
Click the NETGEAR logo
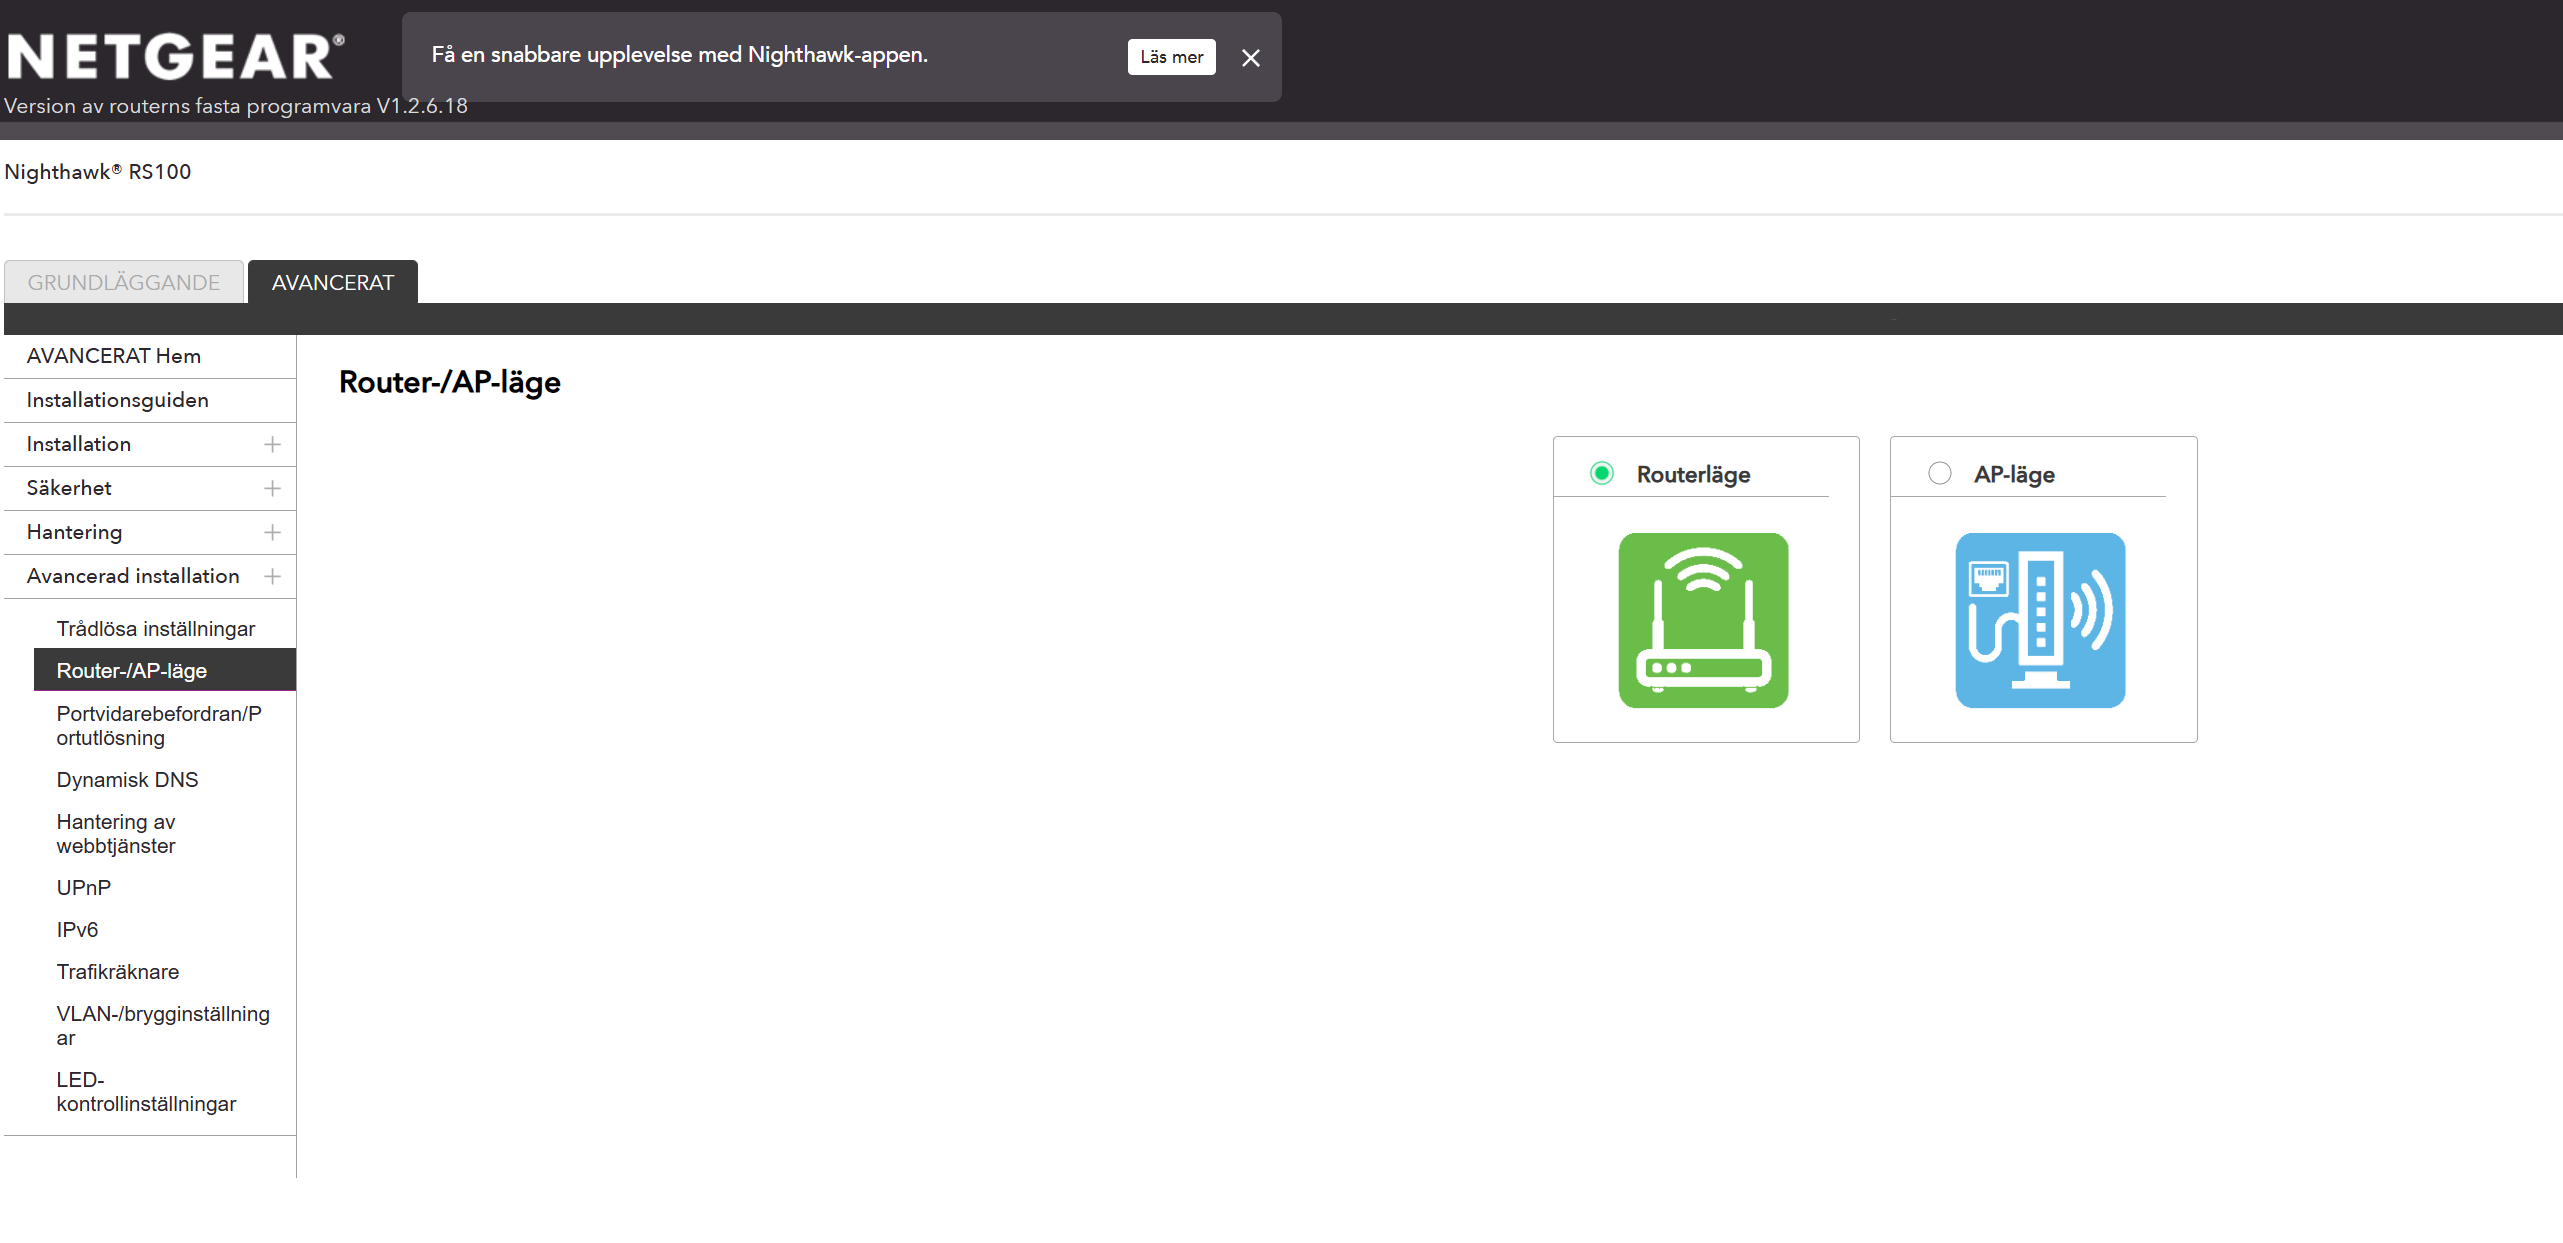[176, 56]
